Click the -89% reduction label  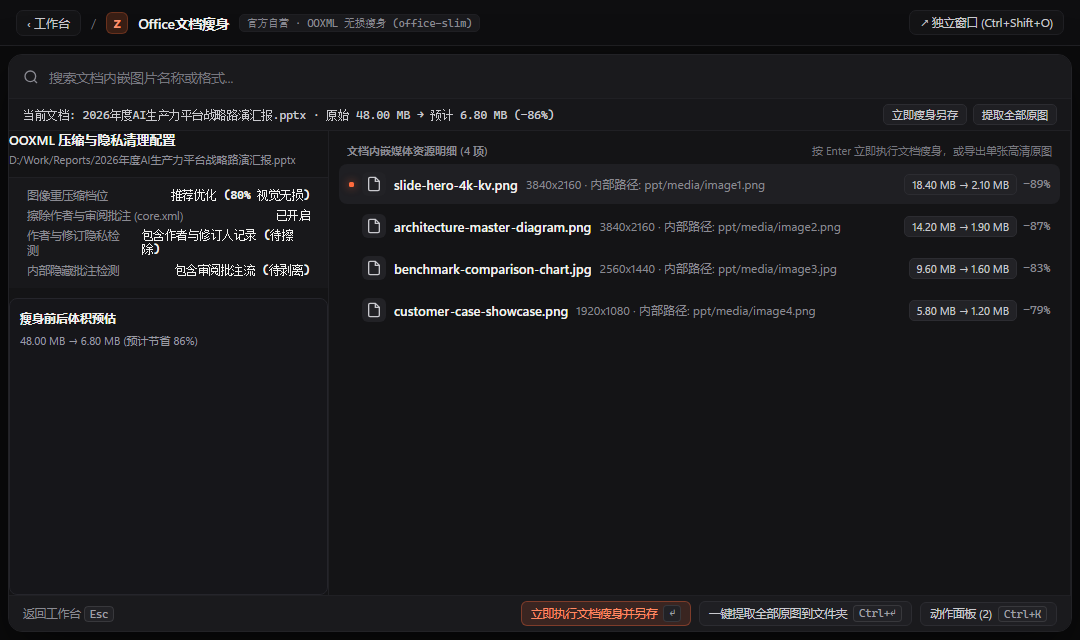point(1037,184)
